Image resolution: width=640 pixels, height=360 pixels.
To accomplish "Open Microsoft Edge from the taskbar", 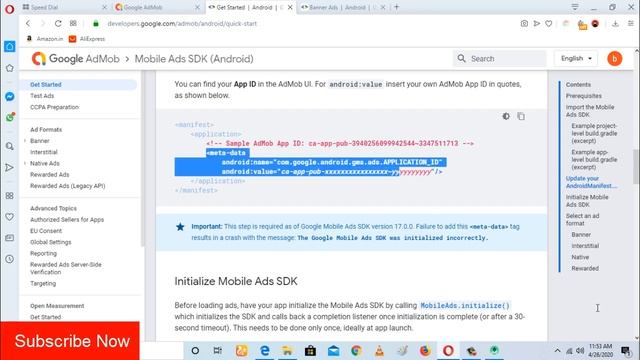I will tap(264, 351).
